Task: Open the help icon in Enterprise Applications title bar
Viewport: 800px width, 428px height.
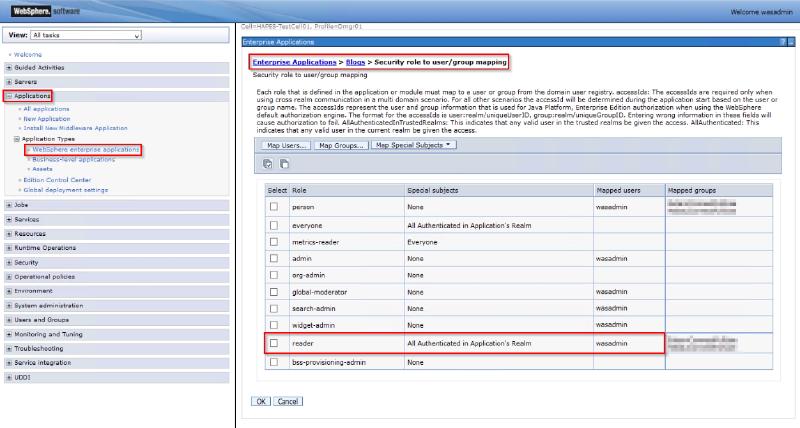Action: point(783,42)
